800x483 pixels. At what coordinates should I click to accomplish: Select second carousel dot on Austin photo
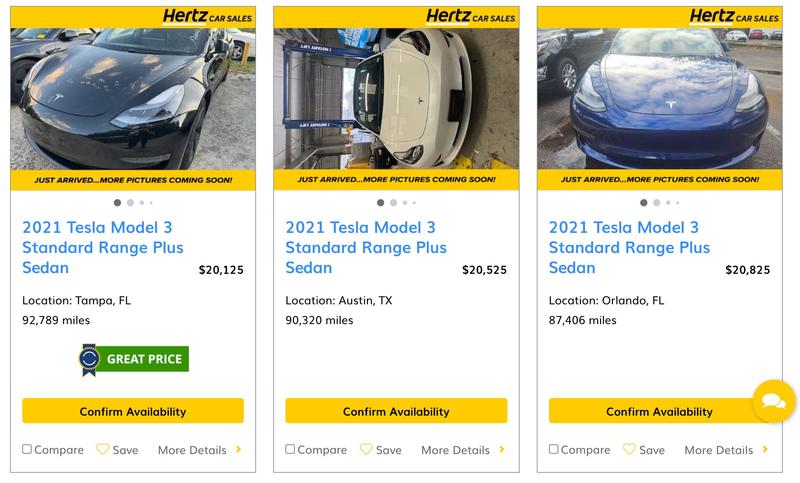pyautogui.click(x=393, y=203)
